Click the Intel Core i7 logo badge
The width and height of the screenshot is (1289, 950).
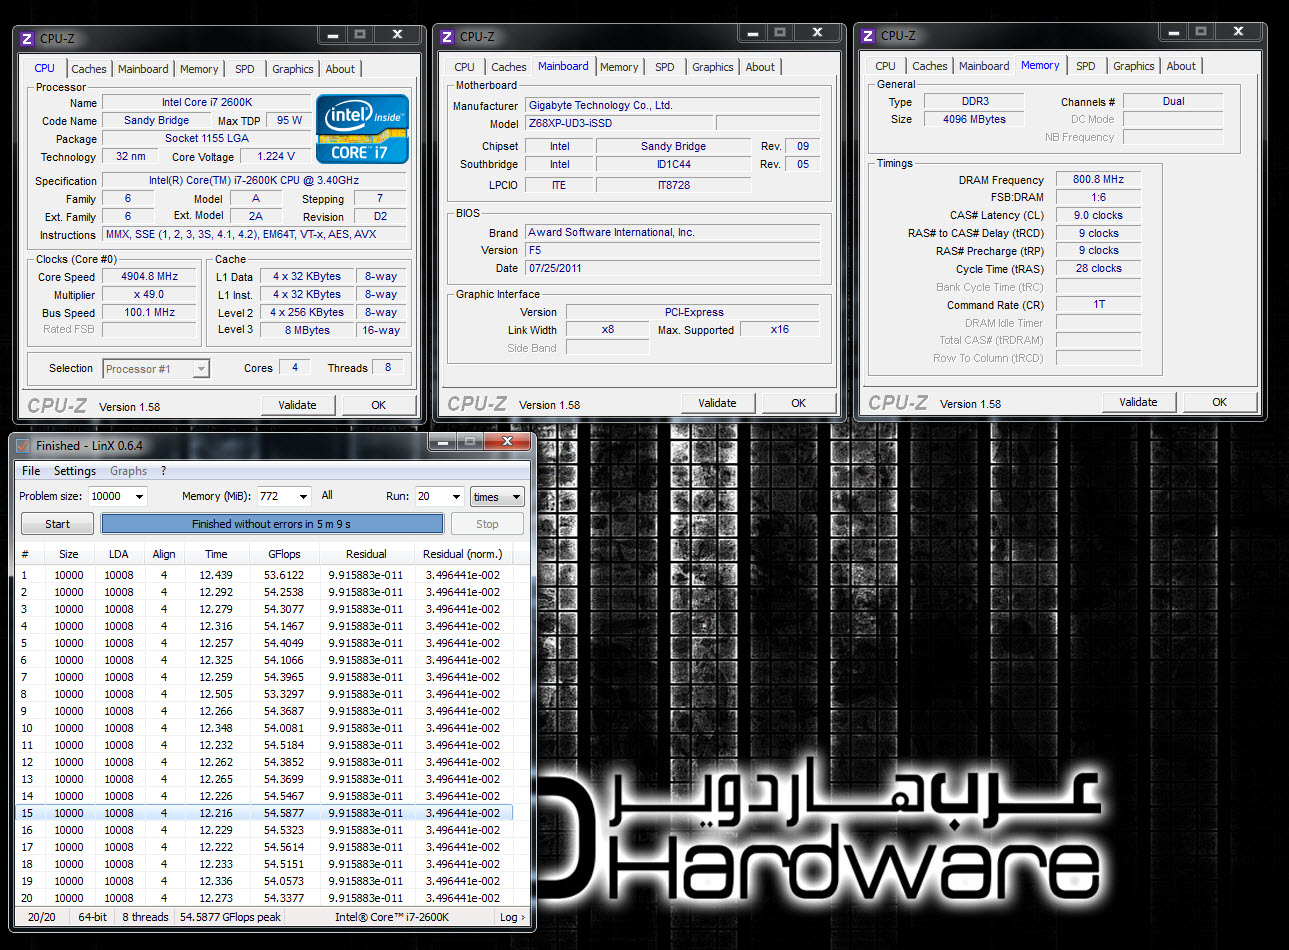[x=362, y=129]
